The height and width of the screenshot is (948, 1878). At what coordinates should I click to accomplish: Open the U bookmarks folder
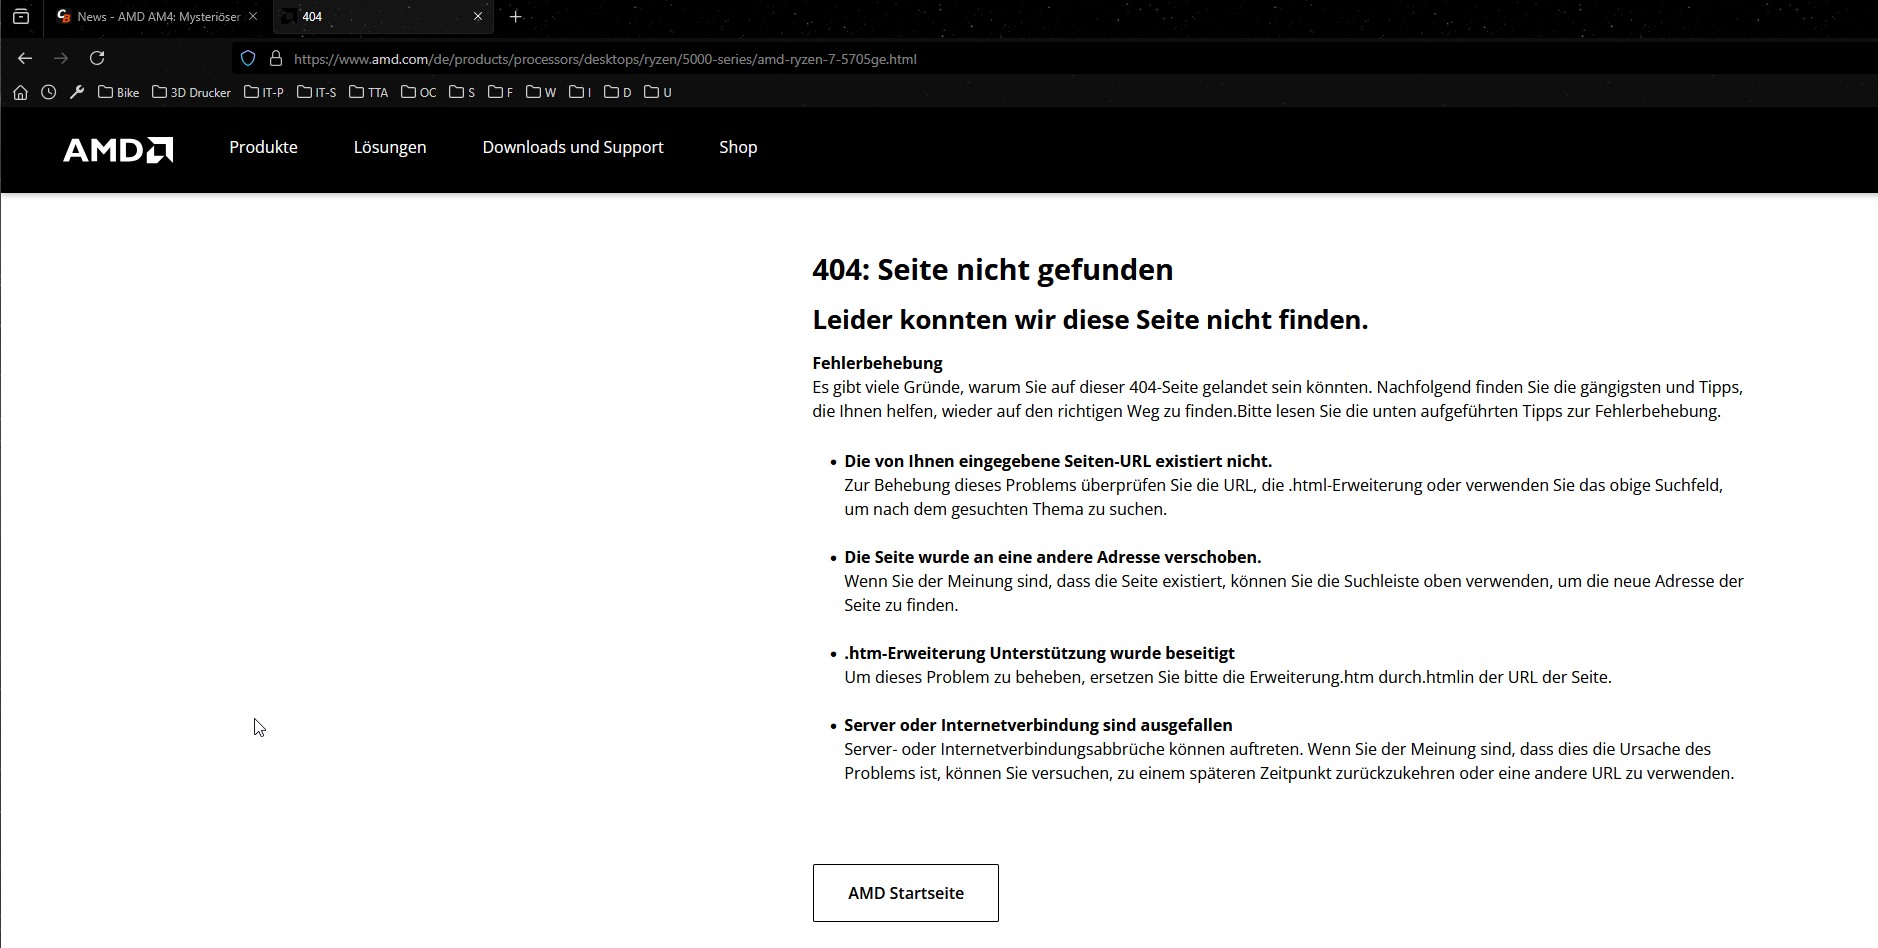pyautogui.click(x=658, y=92)
